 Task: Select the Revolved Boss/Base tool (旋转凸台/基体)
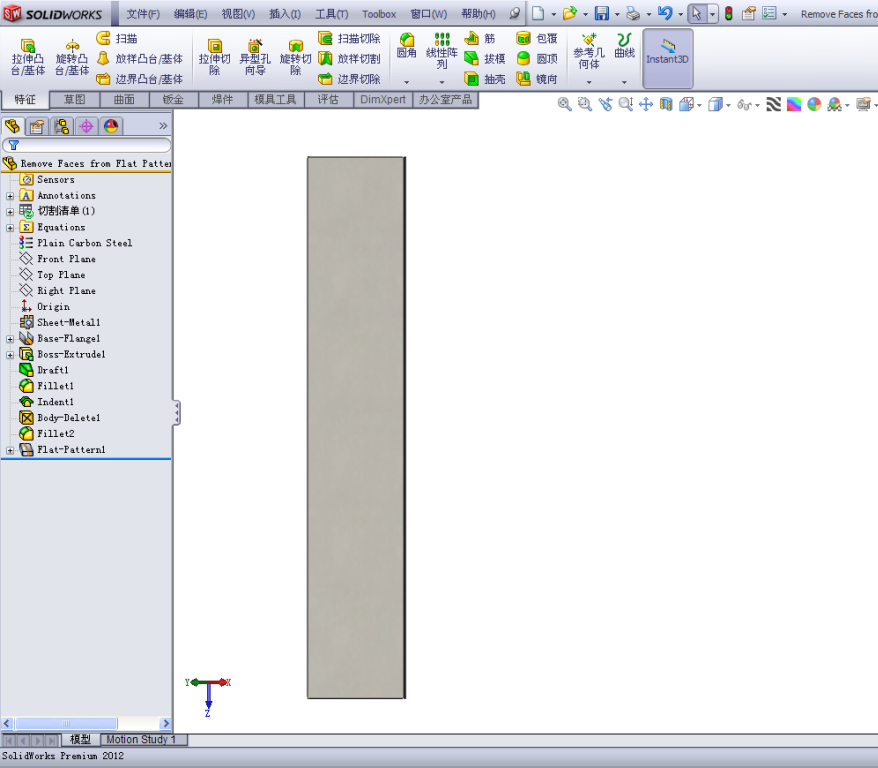72,57
